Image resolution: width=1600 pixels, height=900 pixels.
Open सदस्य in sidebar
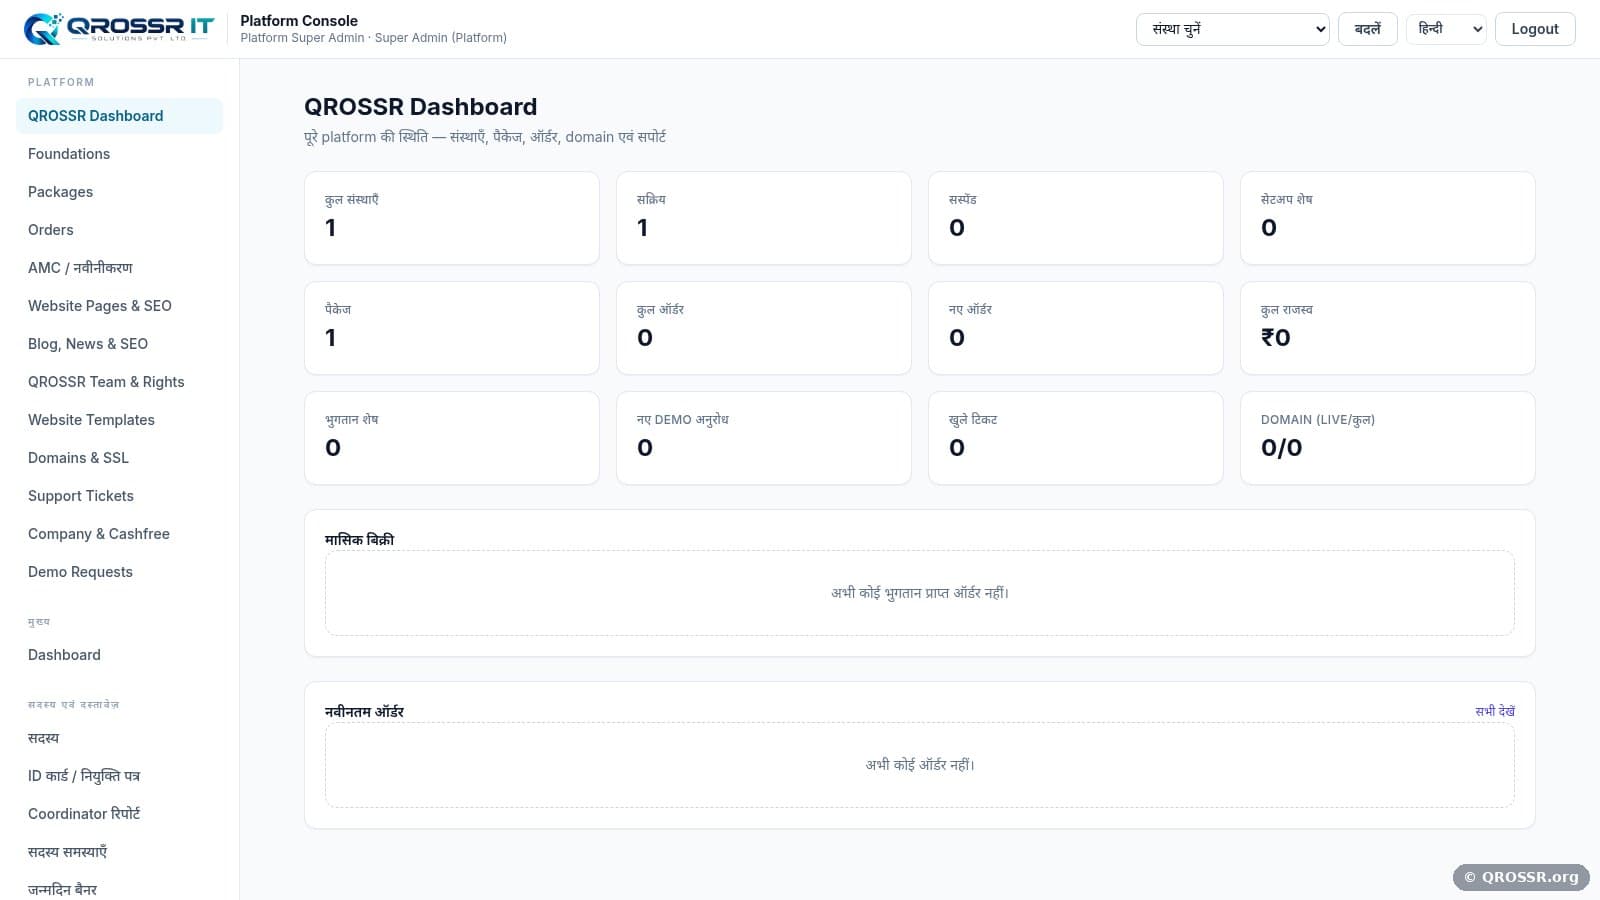(119, 738)
